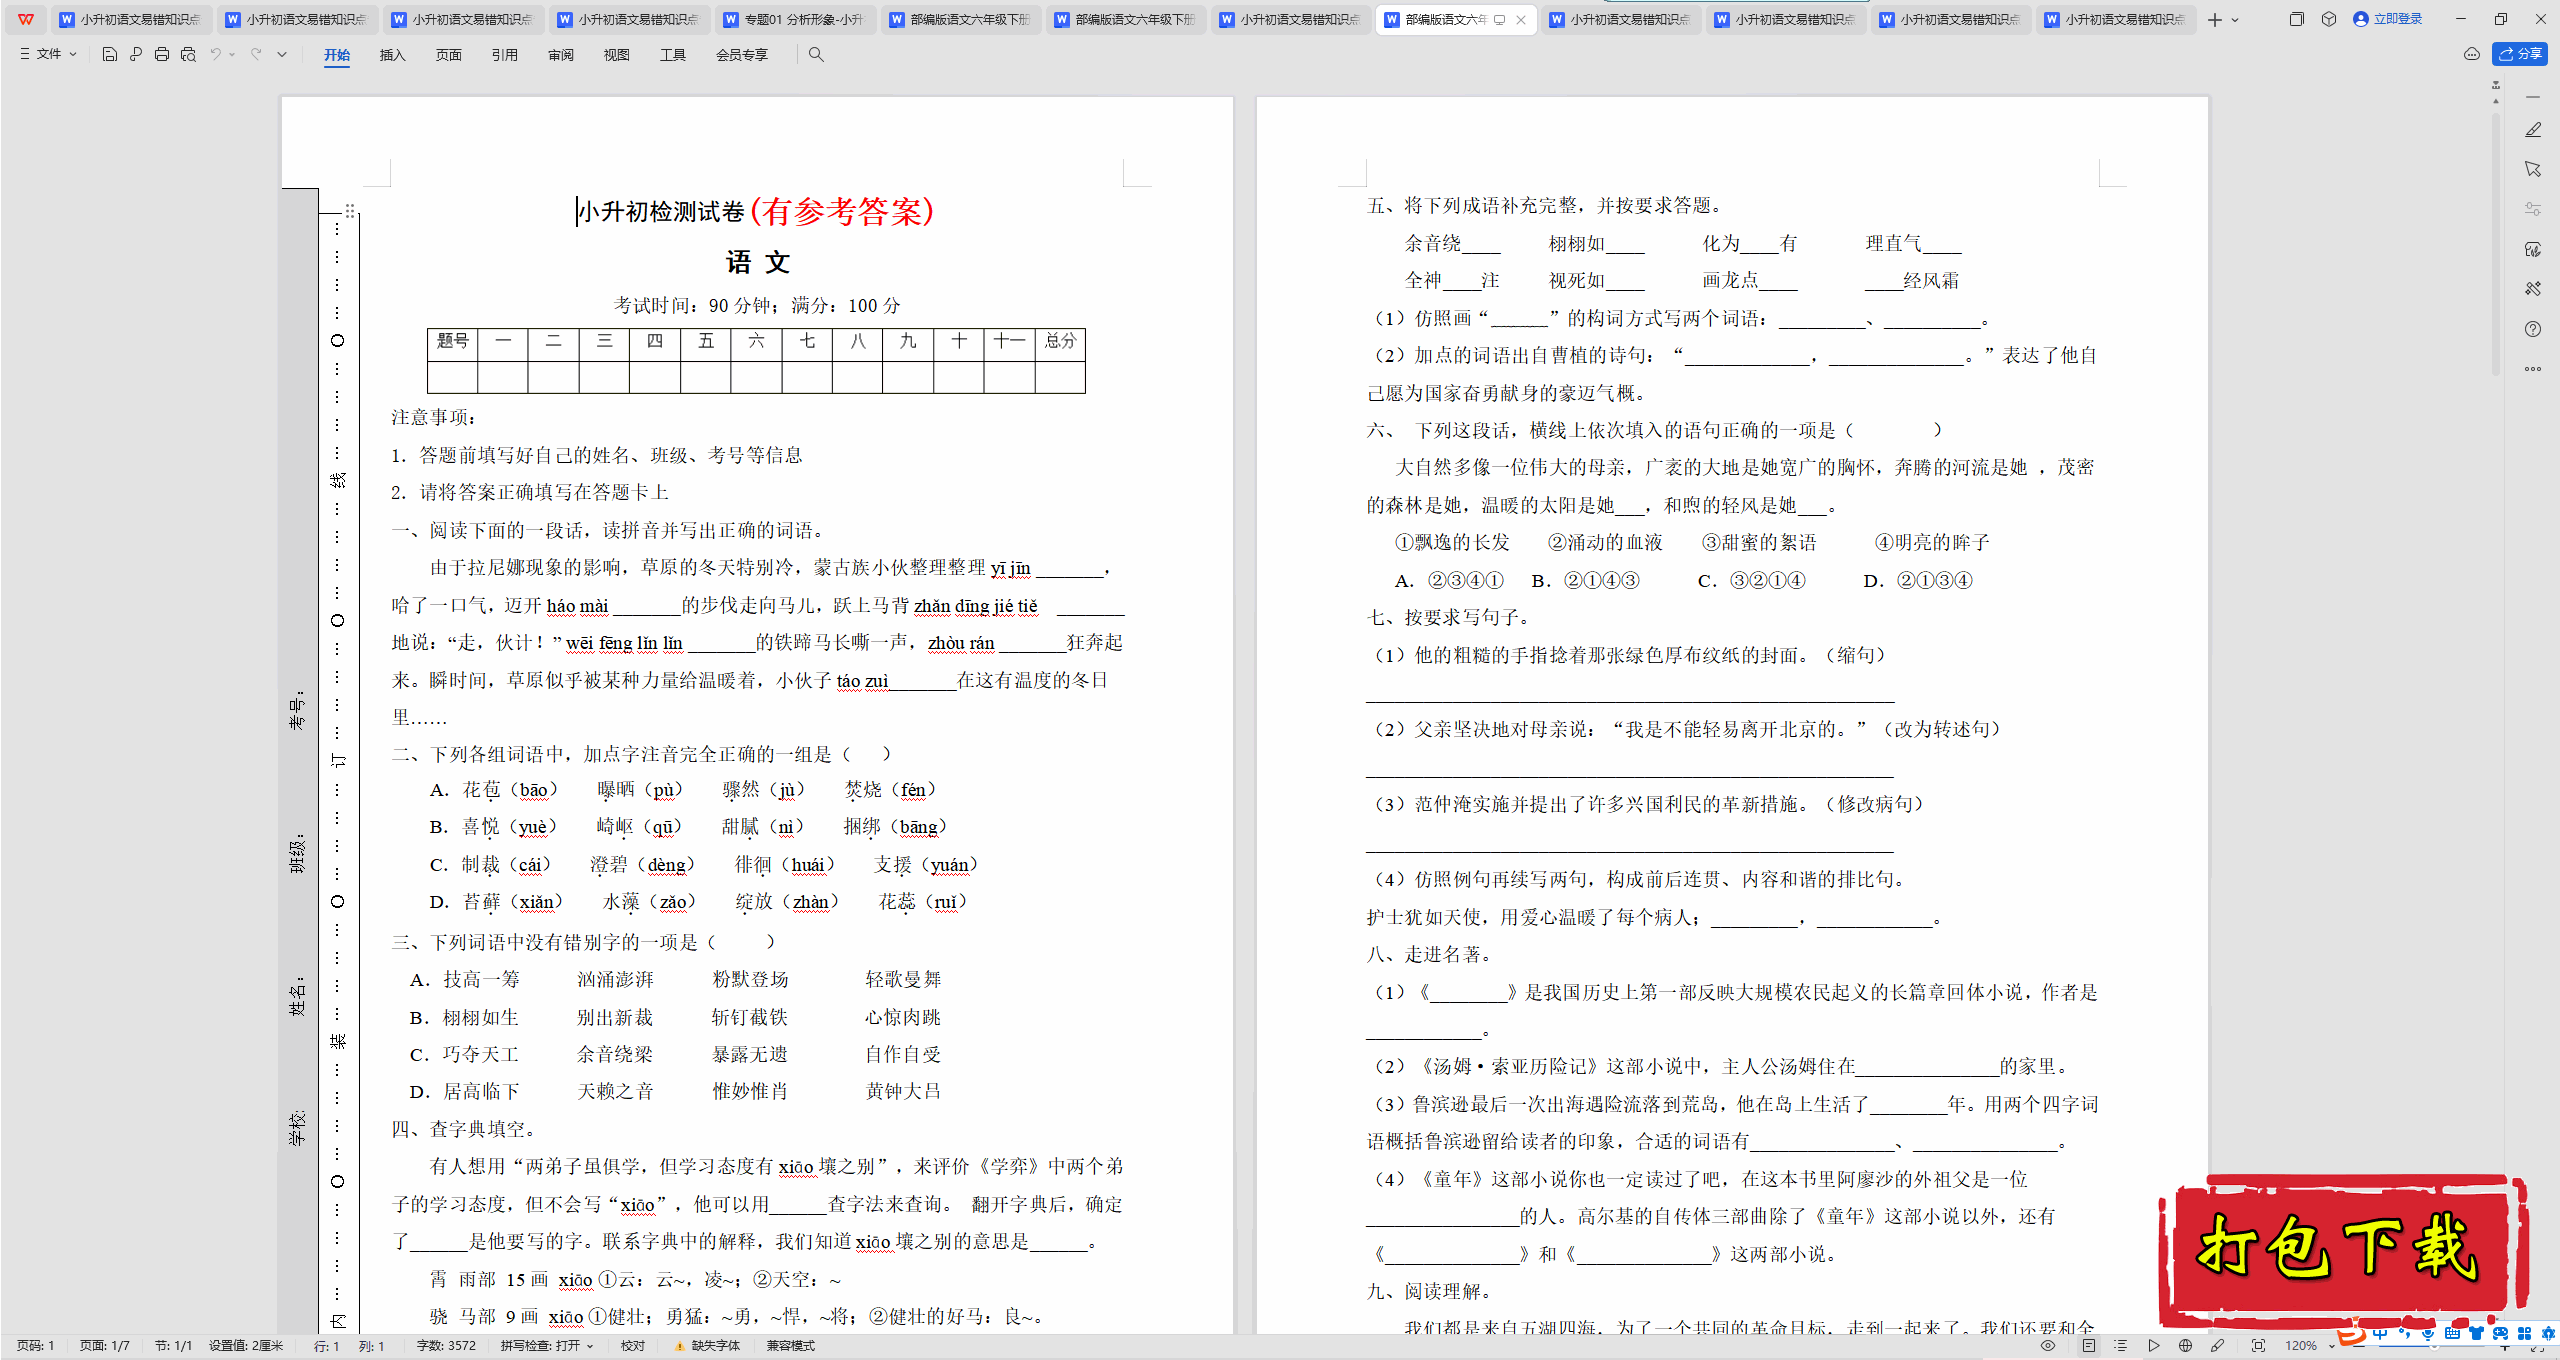Click the Sogou IME microphone icon
This screenshot has height=1360, width=2560.
[2428, 1334]
